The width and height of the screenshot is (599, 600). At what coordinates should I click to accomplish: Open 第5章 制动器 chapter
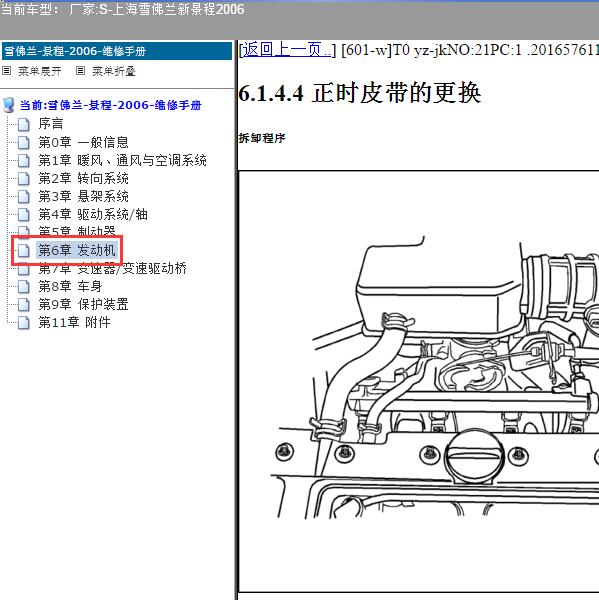[x=77, y=231]
